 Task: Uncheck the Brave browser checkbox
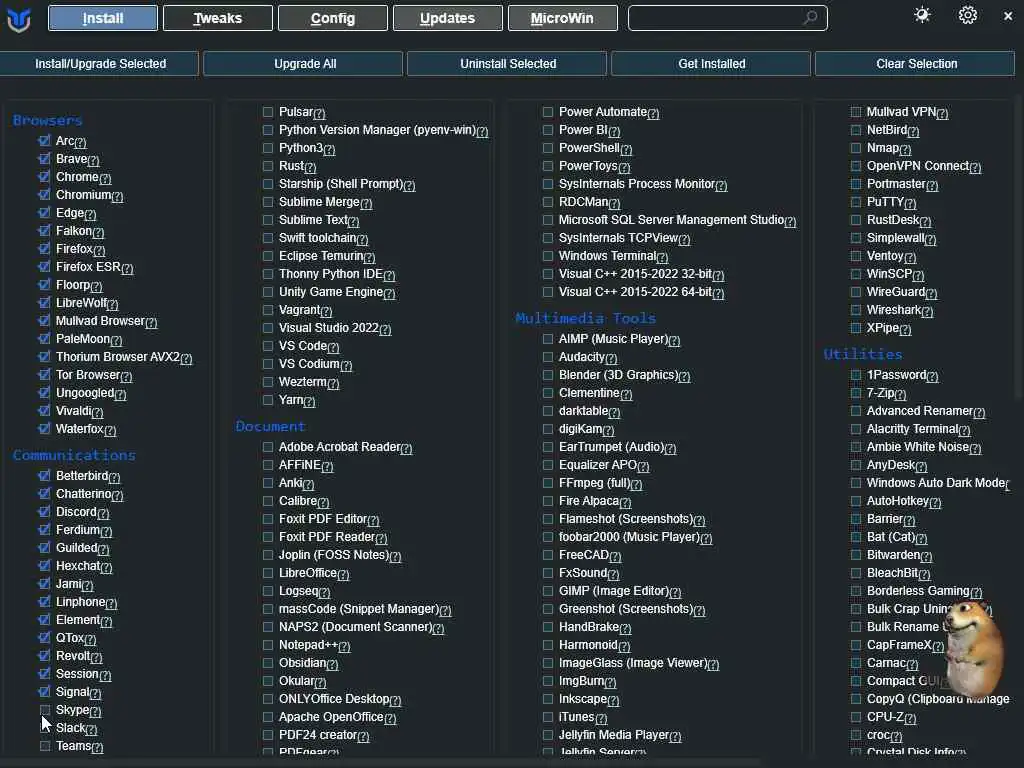coord(44,159)
